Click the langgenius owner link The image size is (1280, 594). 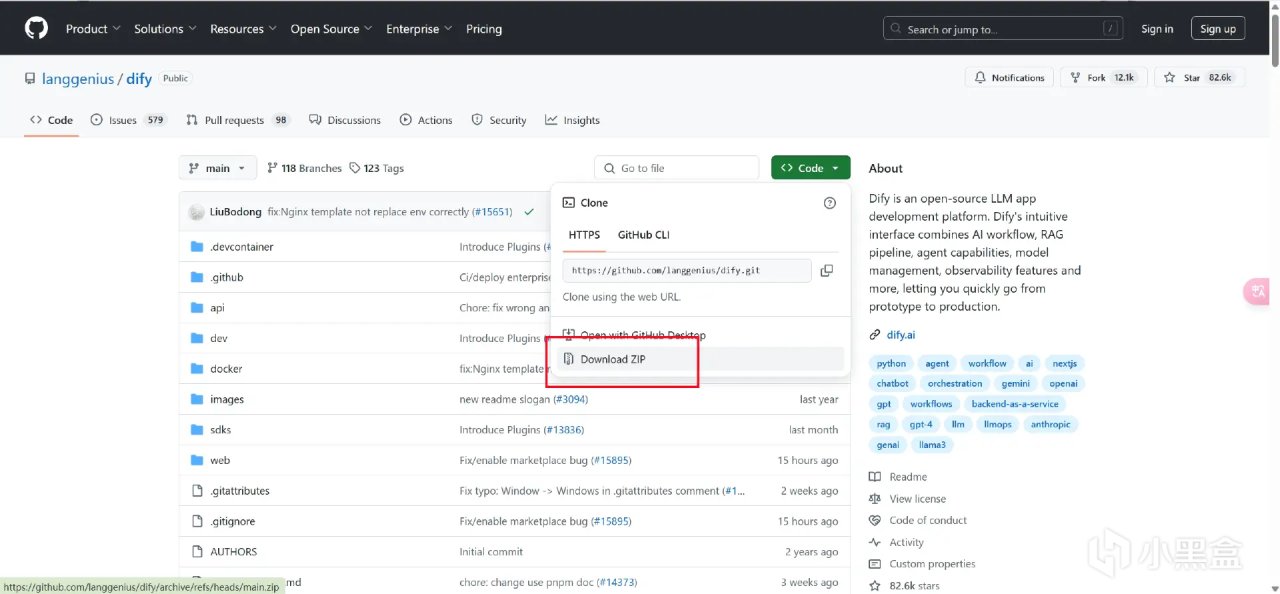(x=80, y=78)
